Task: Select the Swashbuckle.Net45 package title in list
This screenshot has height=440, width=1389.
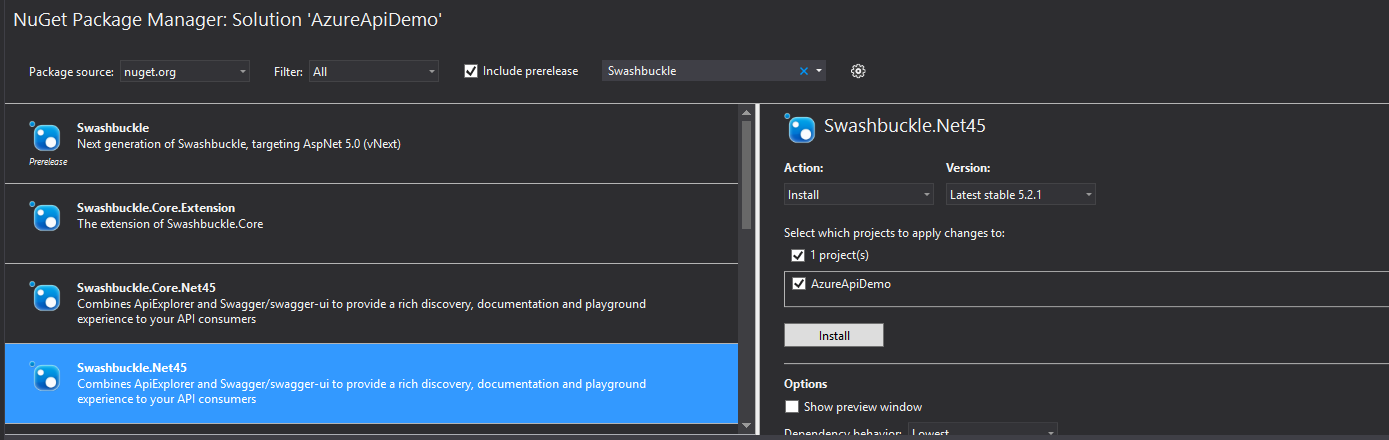Action: coord(132,368)
